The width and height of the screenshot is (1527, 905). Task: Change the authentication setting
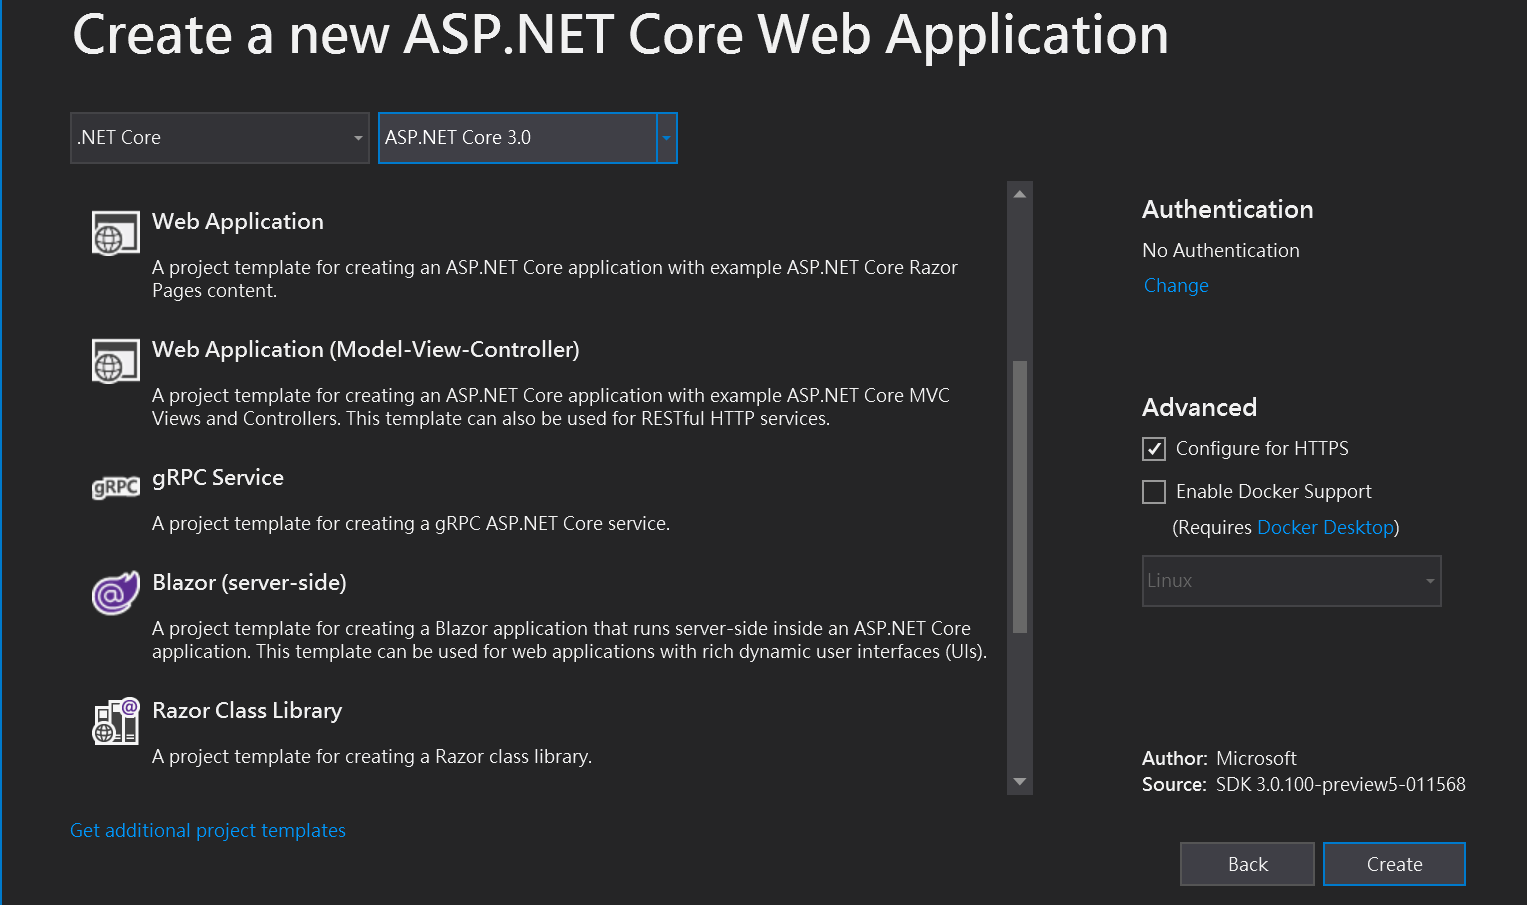1176,286
